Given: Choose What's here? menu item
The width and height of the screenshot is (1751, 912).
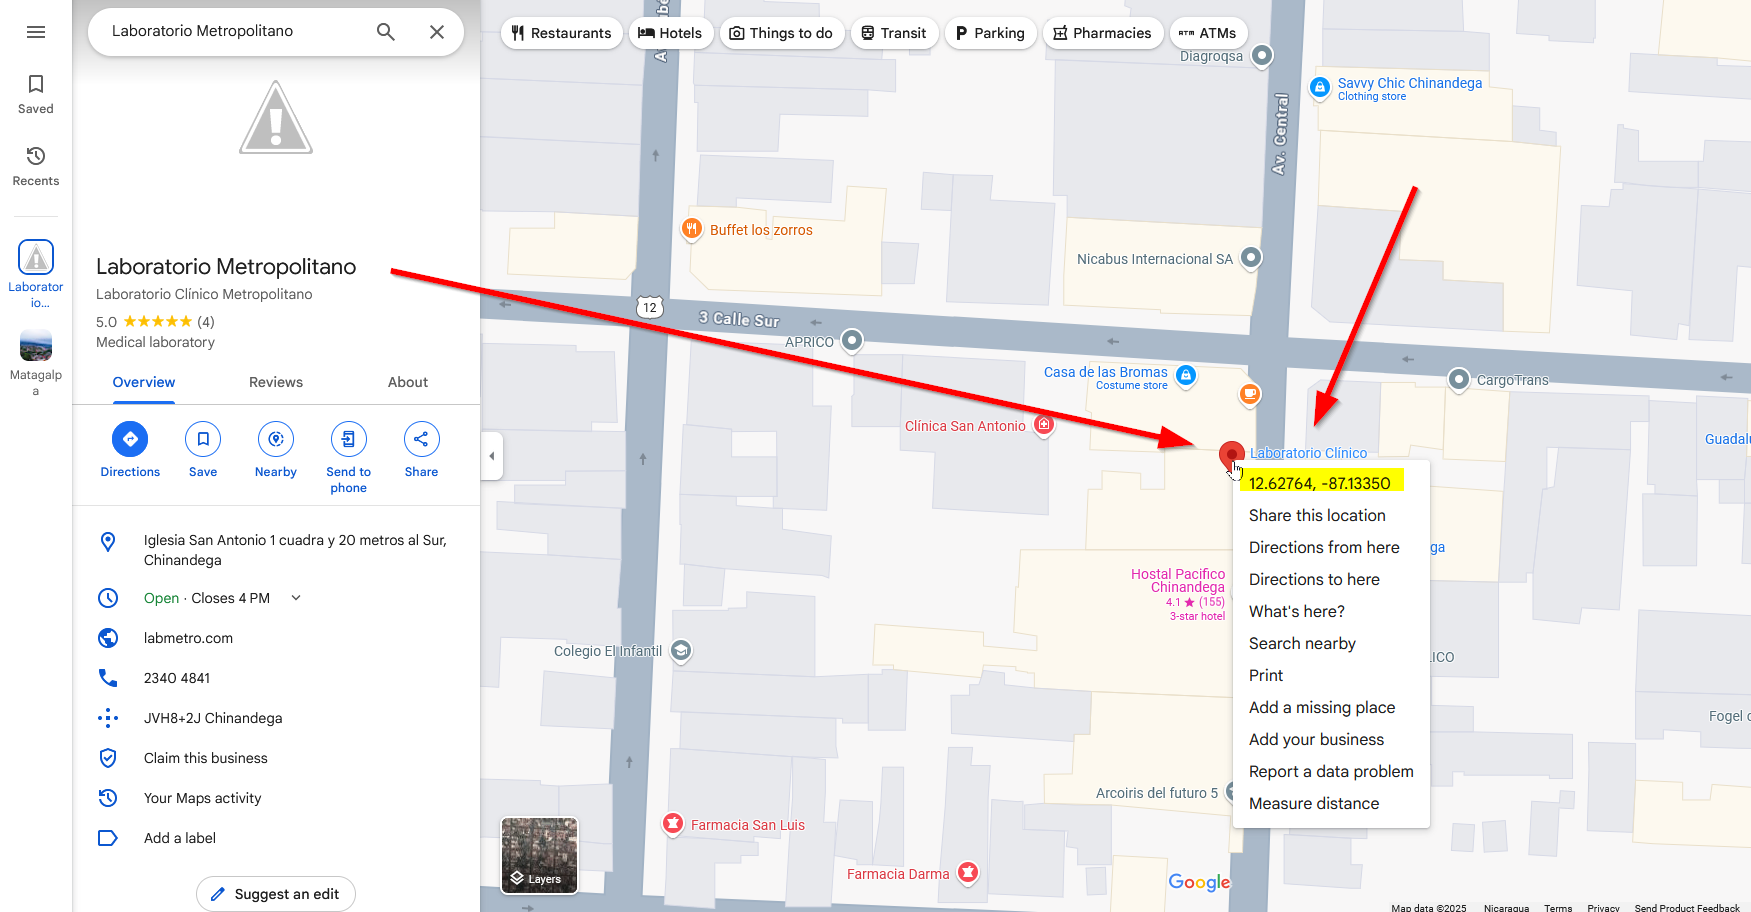Looking at the screenshot, I should (1297, 611).
